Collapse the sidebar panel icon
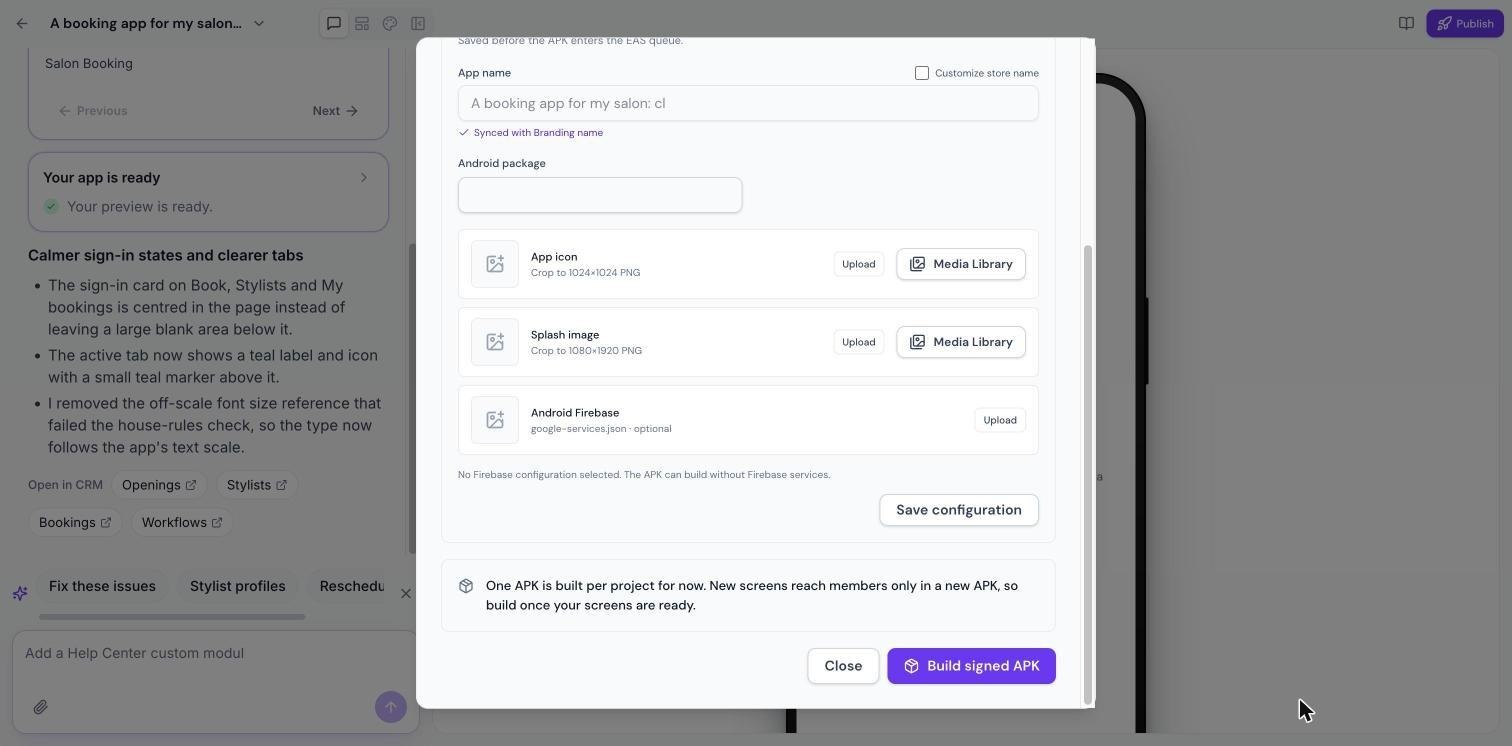 tap(418, 23)
